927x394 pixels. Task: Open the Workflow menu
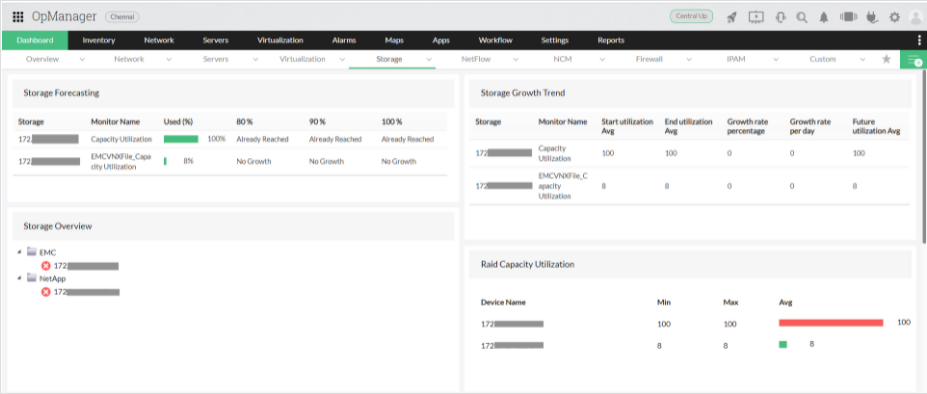click(x=495, y=40)
